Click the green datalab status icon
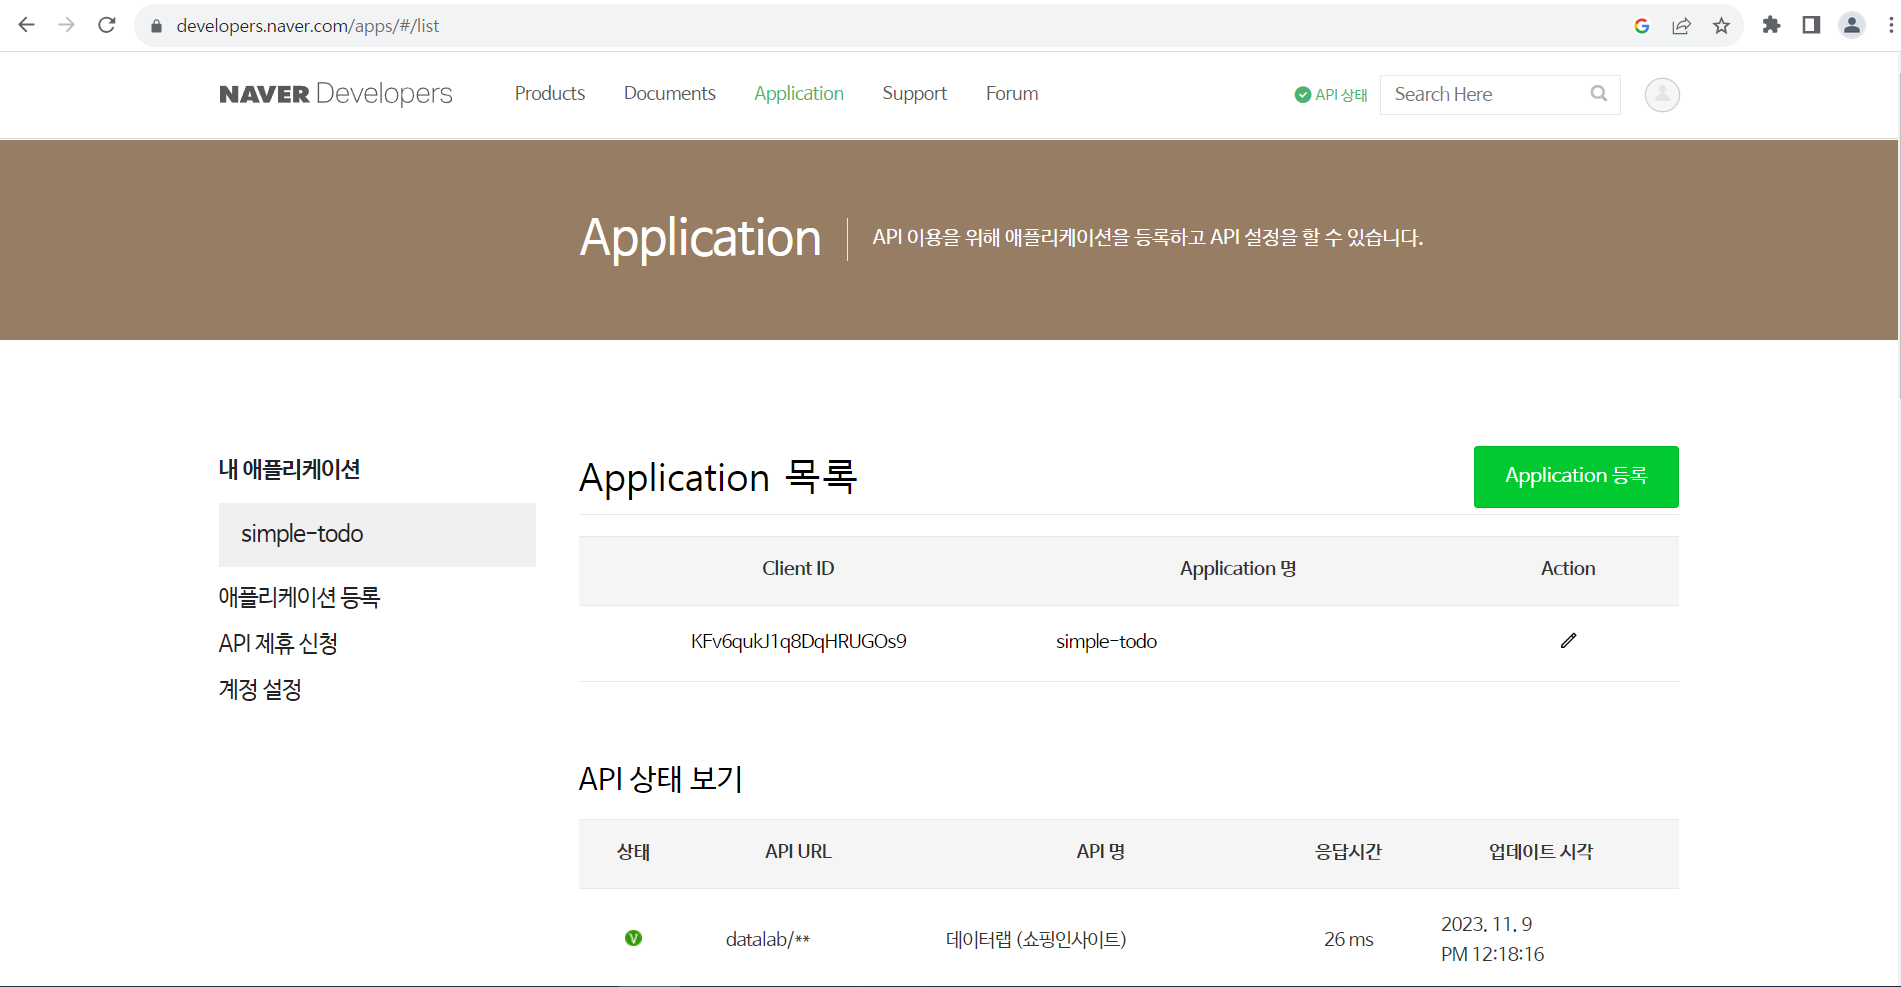Viewport: 1901px width, 987px height. coord(633,938)
